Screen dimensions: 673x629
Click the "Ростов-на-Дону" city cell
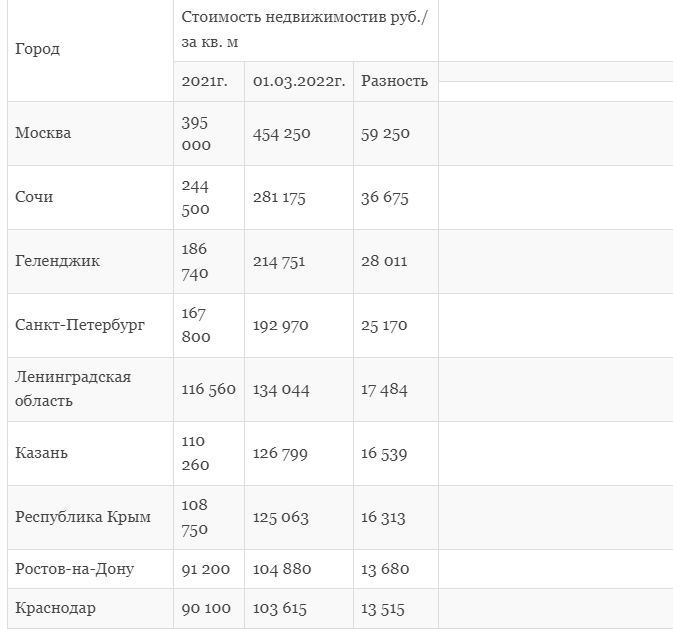click(75, 569)
